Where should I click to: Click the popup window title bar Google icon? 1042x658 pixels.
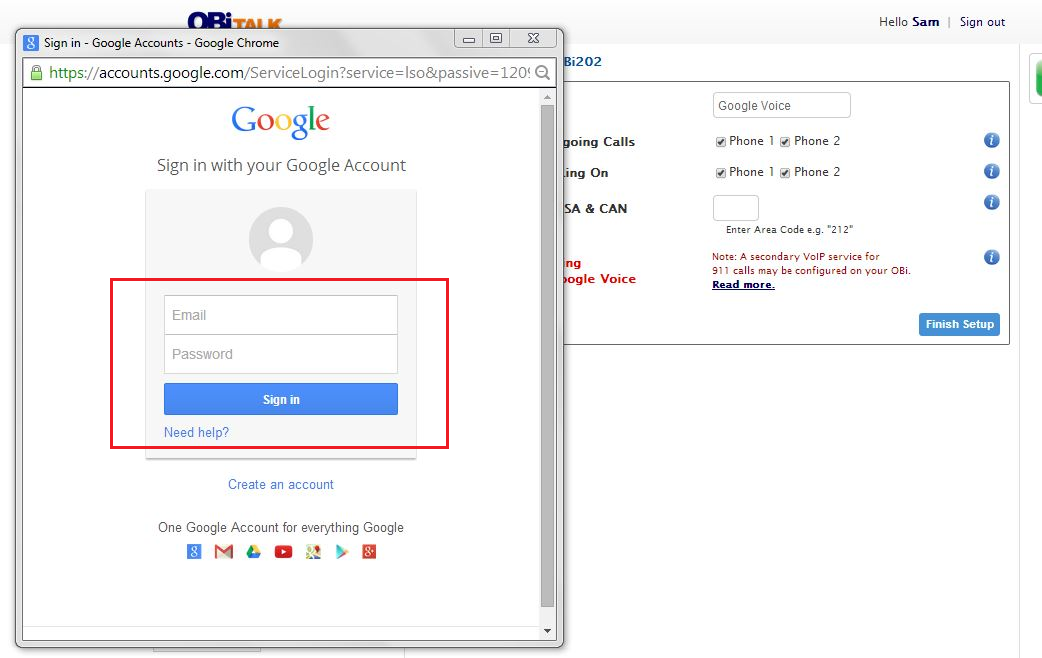(31, 43)
